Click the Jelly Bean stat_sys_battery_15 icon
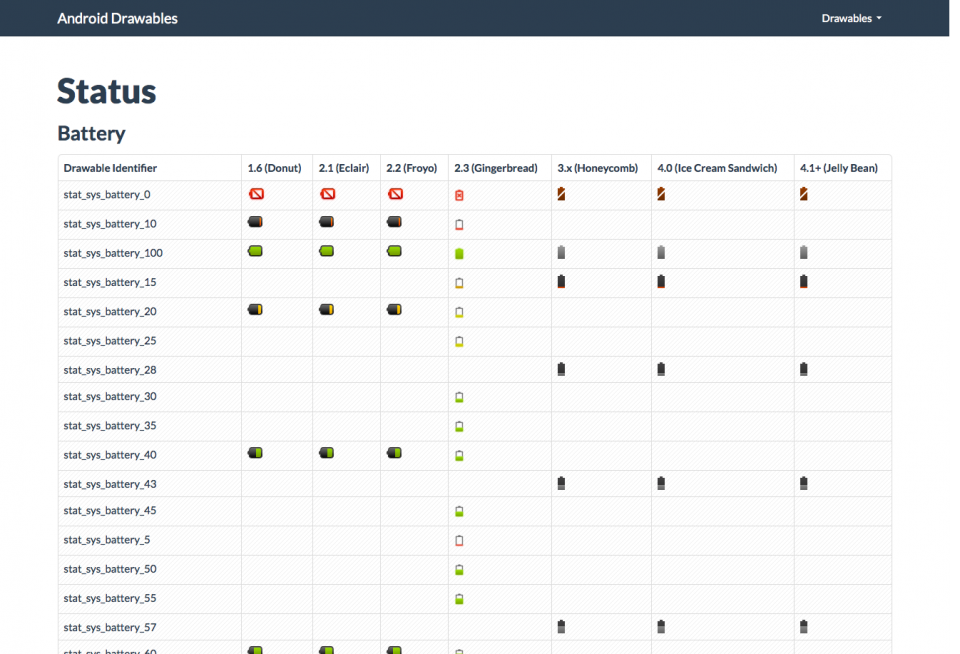The width and height of the screenshot is (960, 654). tap(804, 282)
